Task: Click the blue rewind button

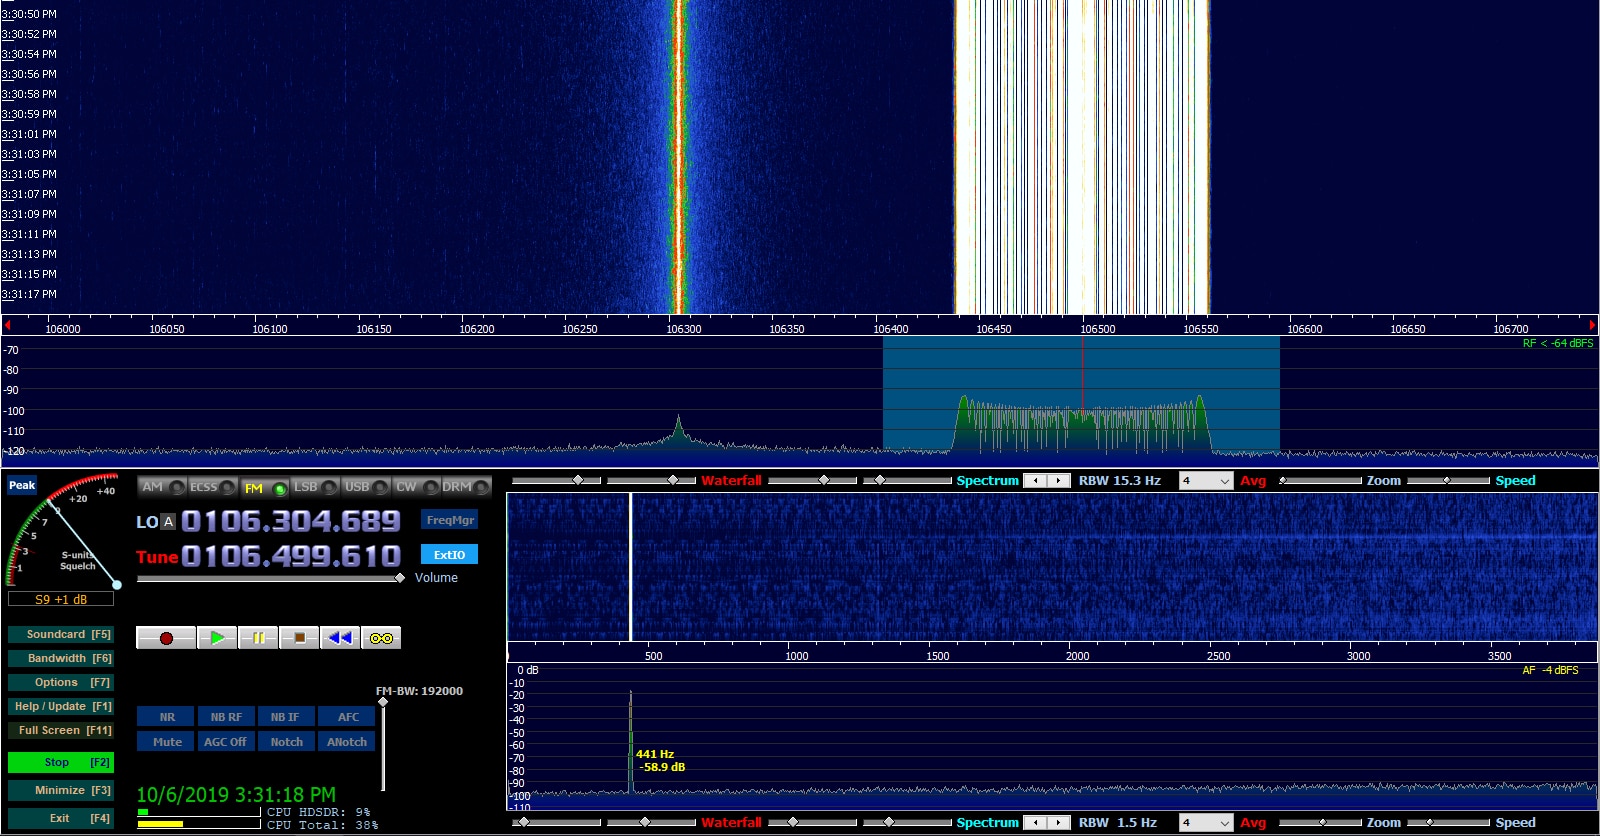Action: pos(340,638)
